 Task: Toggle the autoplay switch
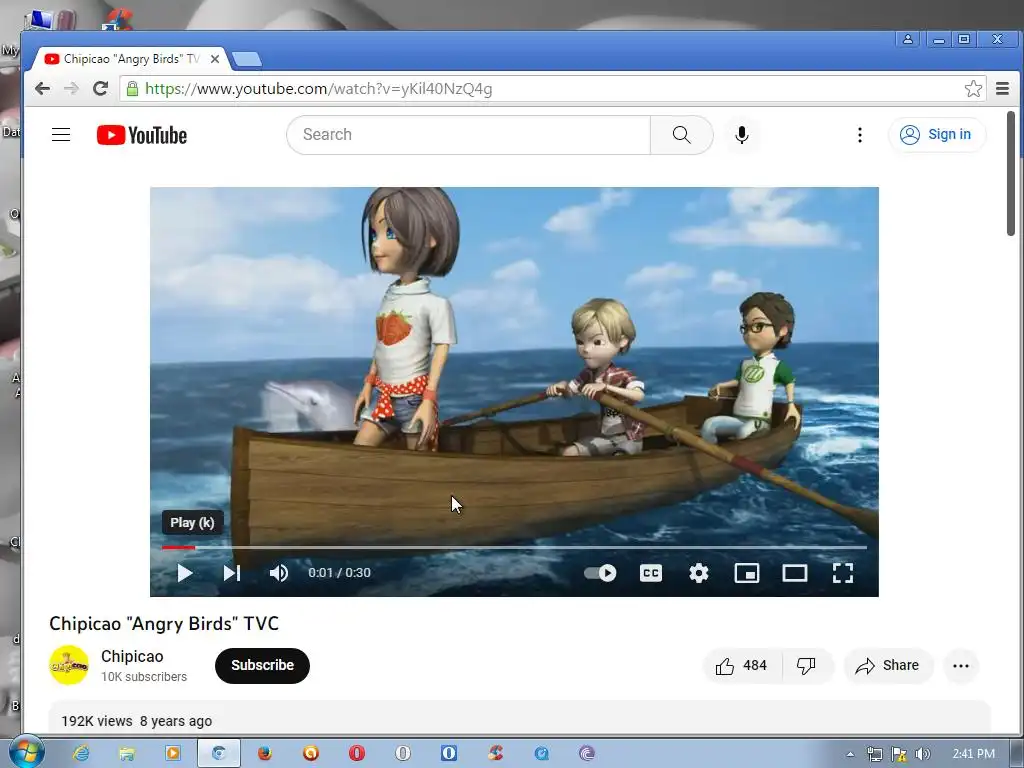click(x=600, y=573)
